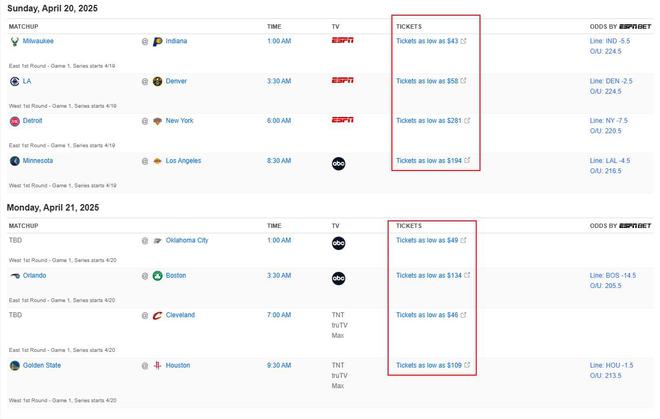Viewport: 660px width, 419px height.
Task: Open Tickets as low as $134 link
Action: pyautogui.click(x=428, y=275)
